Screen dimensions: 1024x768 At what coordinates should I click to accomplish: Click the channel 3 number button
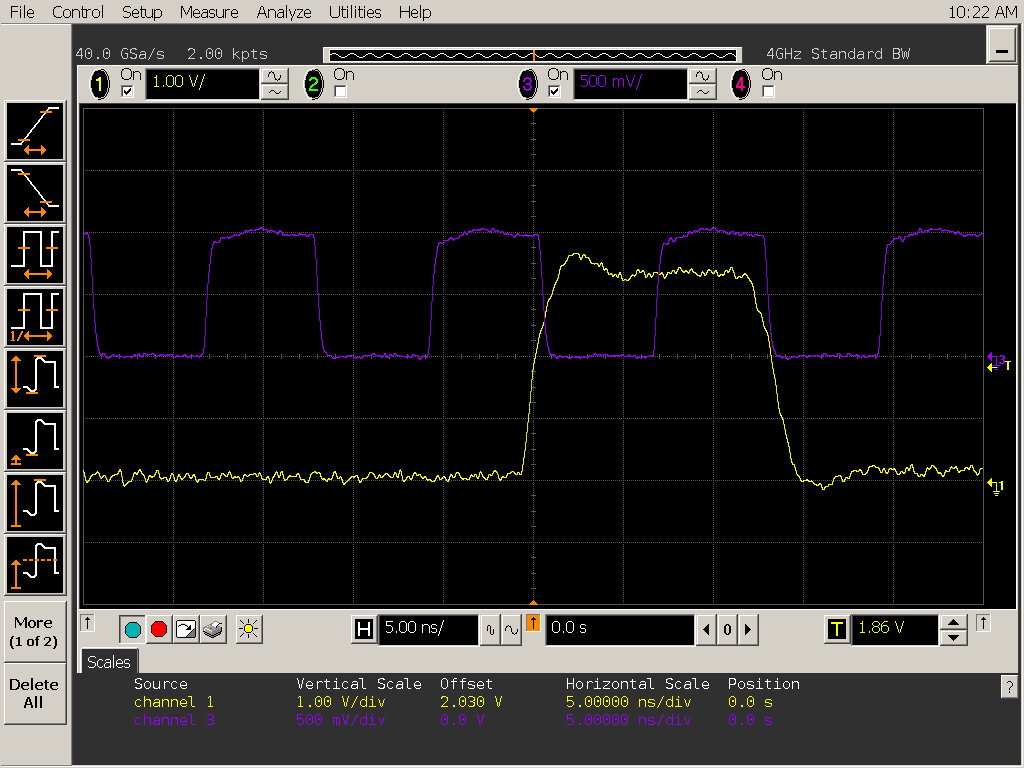coord(528,84)
